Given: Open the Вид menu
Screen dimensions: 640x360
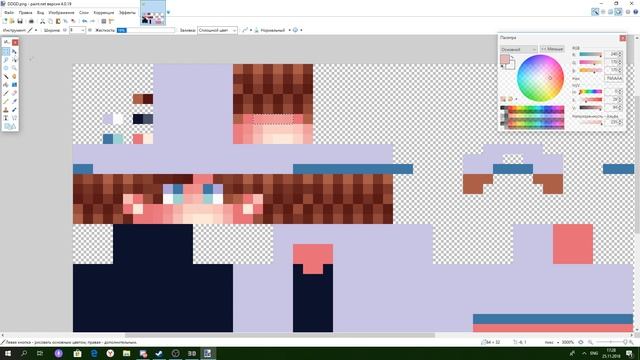Looking at the screenshot, I should pyautogui.click(x=40, y=13).
